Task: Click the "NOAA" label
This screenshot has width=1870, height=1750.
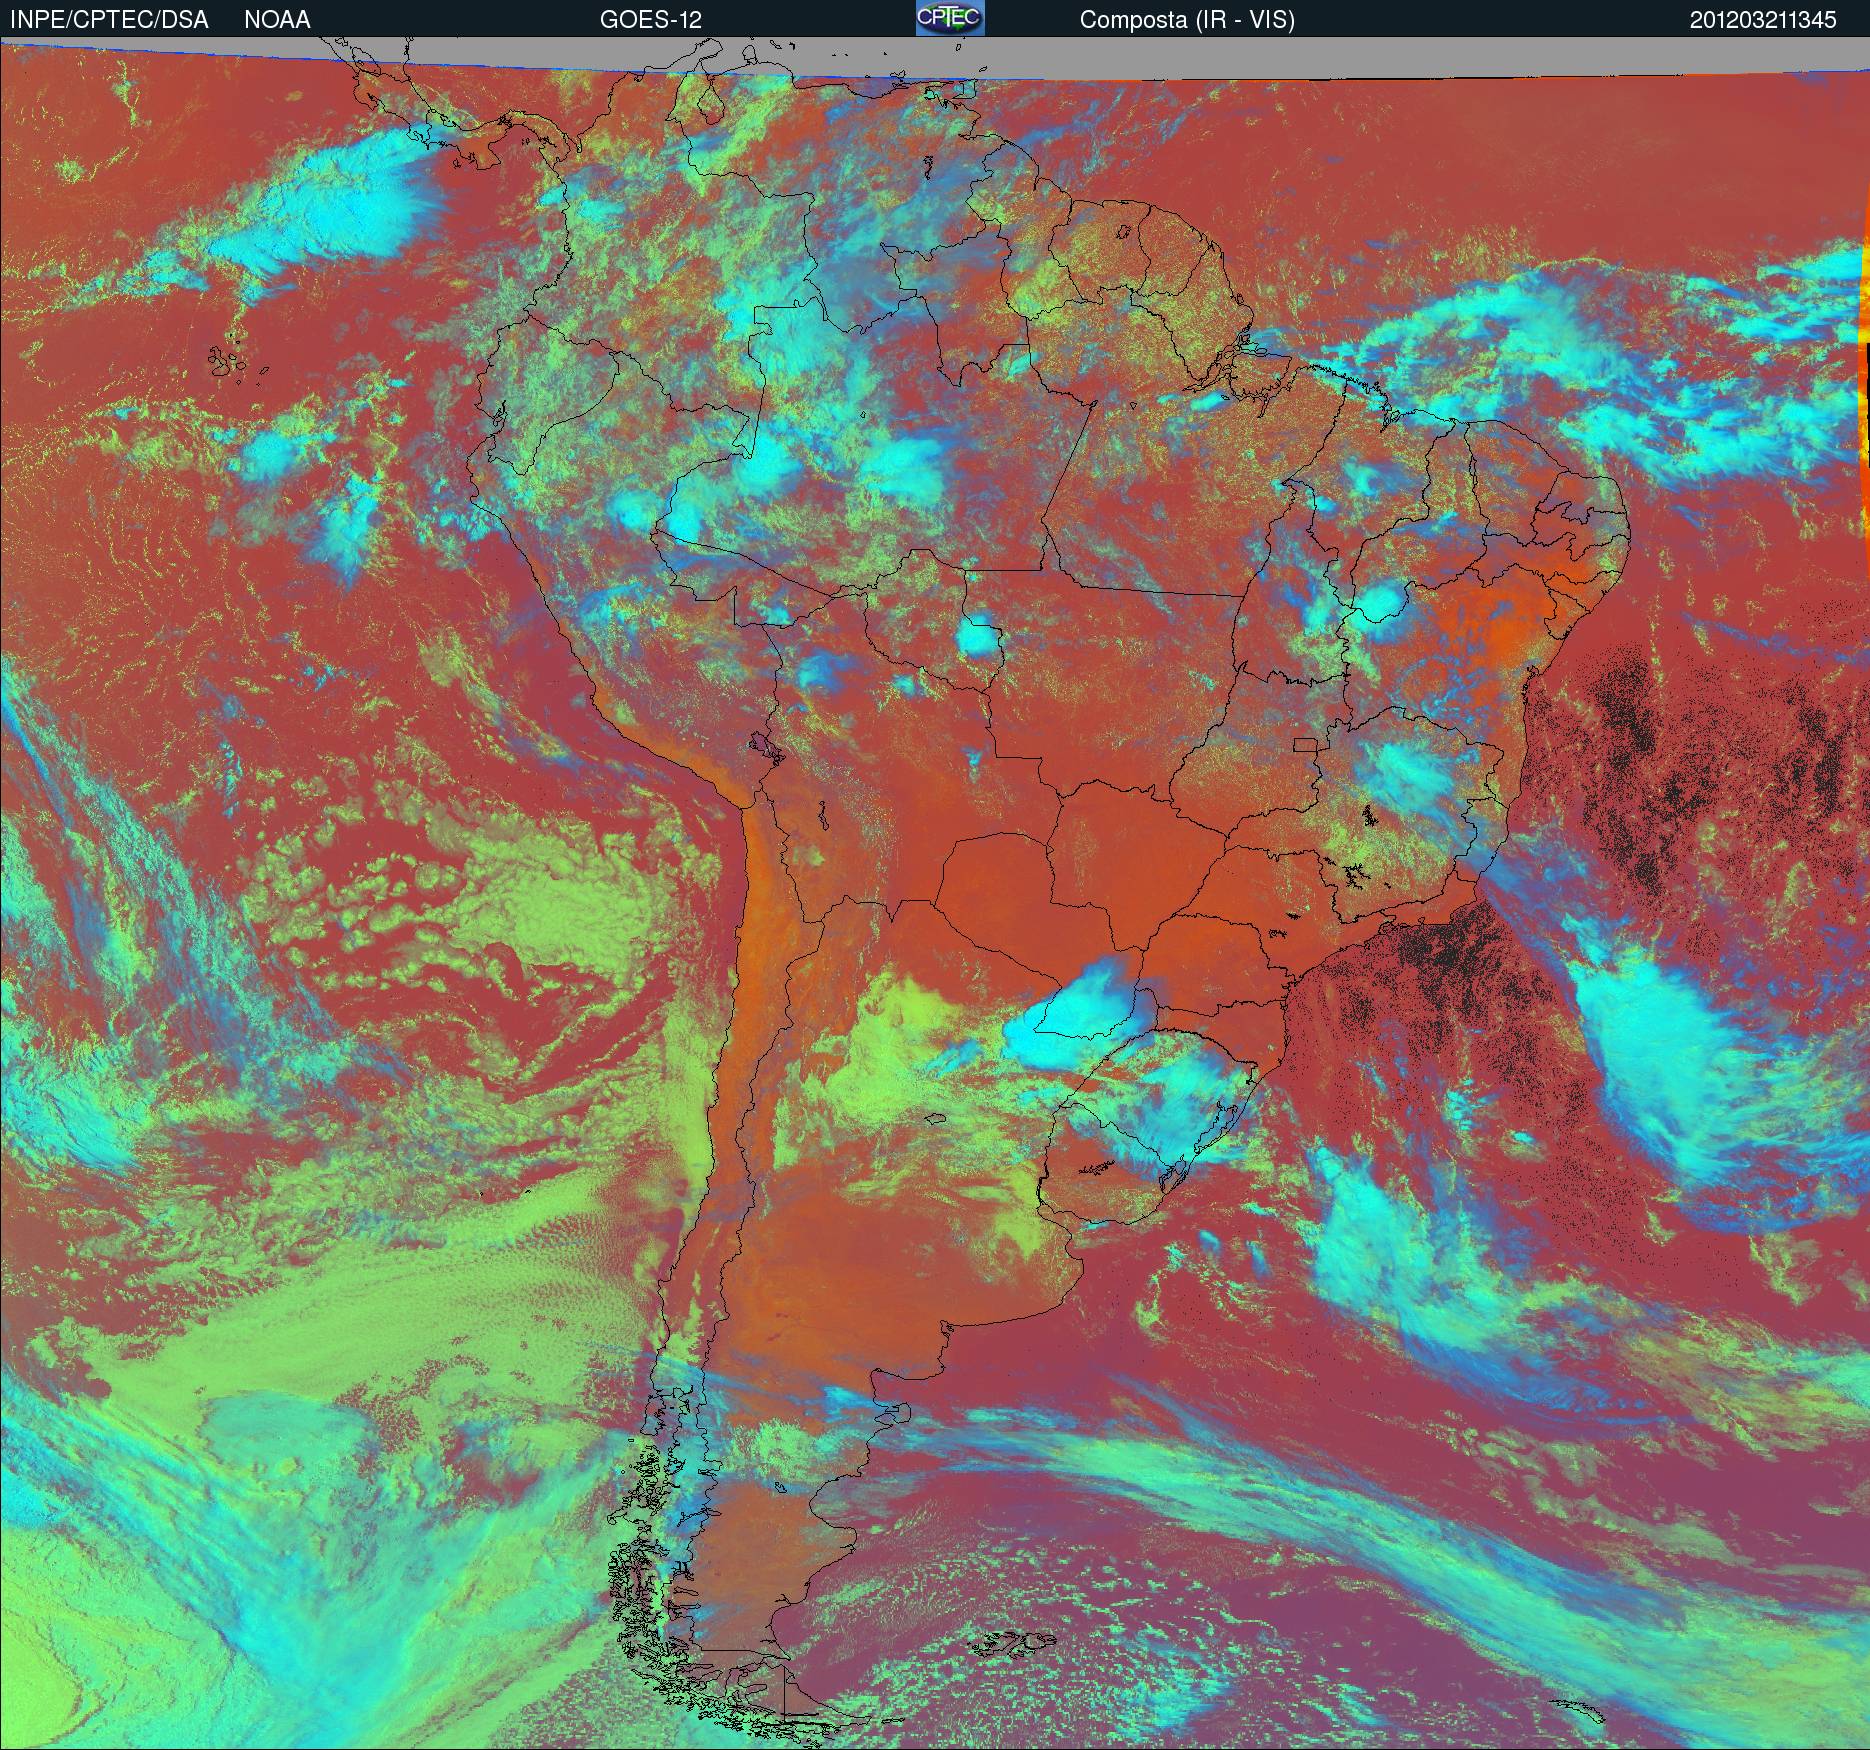Action: [x=277, y=20]
